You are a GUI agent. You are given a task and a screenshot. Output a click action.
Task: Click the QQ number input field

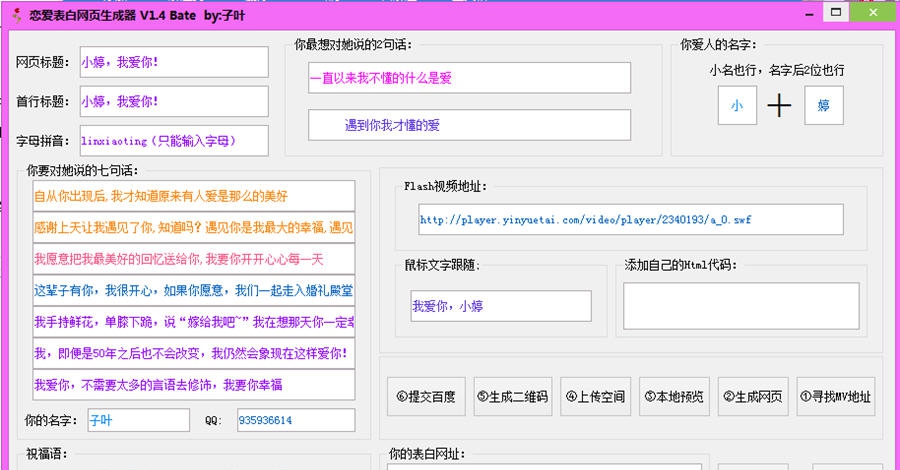coord(296,420)
